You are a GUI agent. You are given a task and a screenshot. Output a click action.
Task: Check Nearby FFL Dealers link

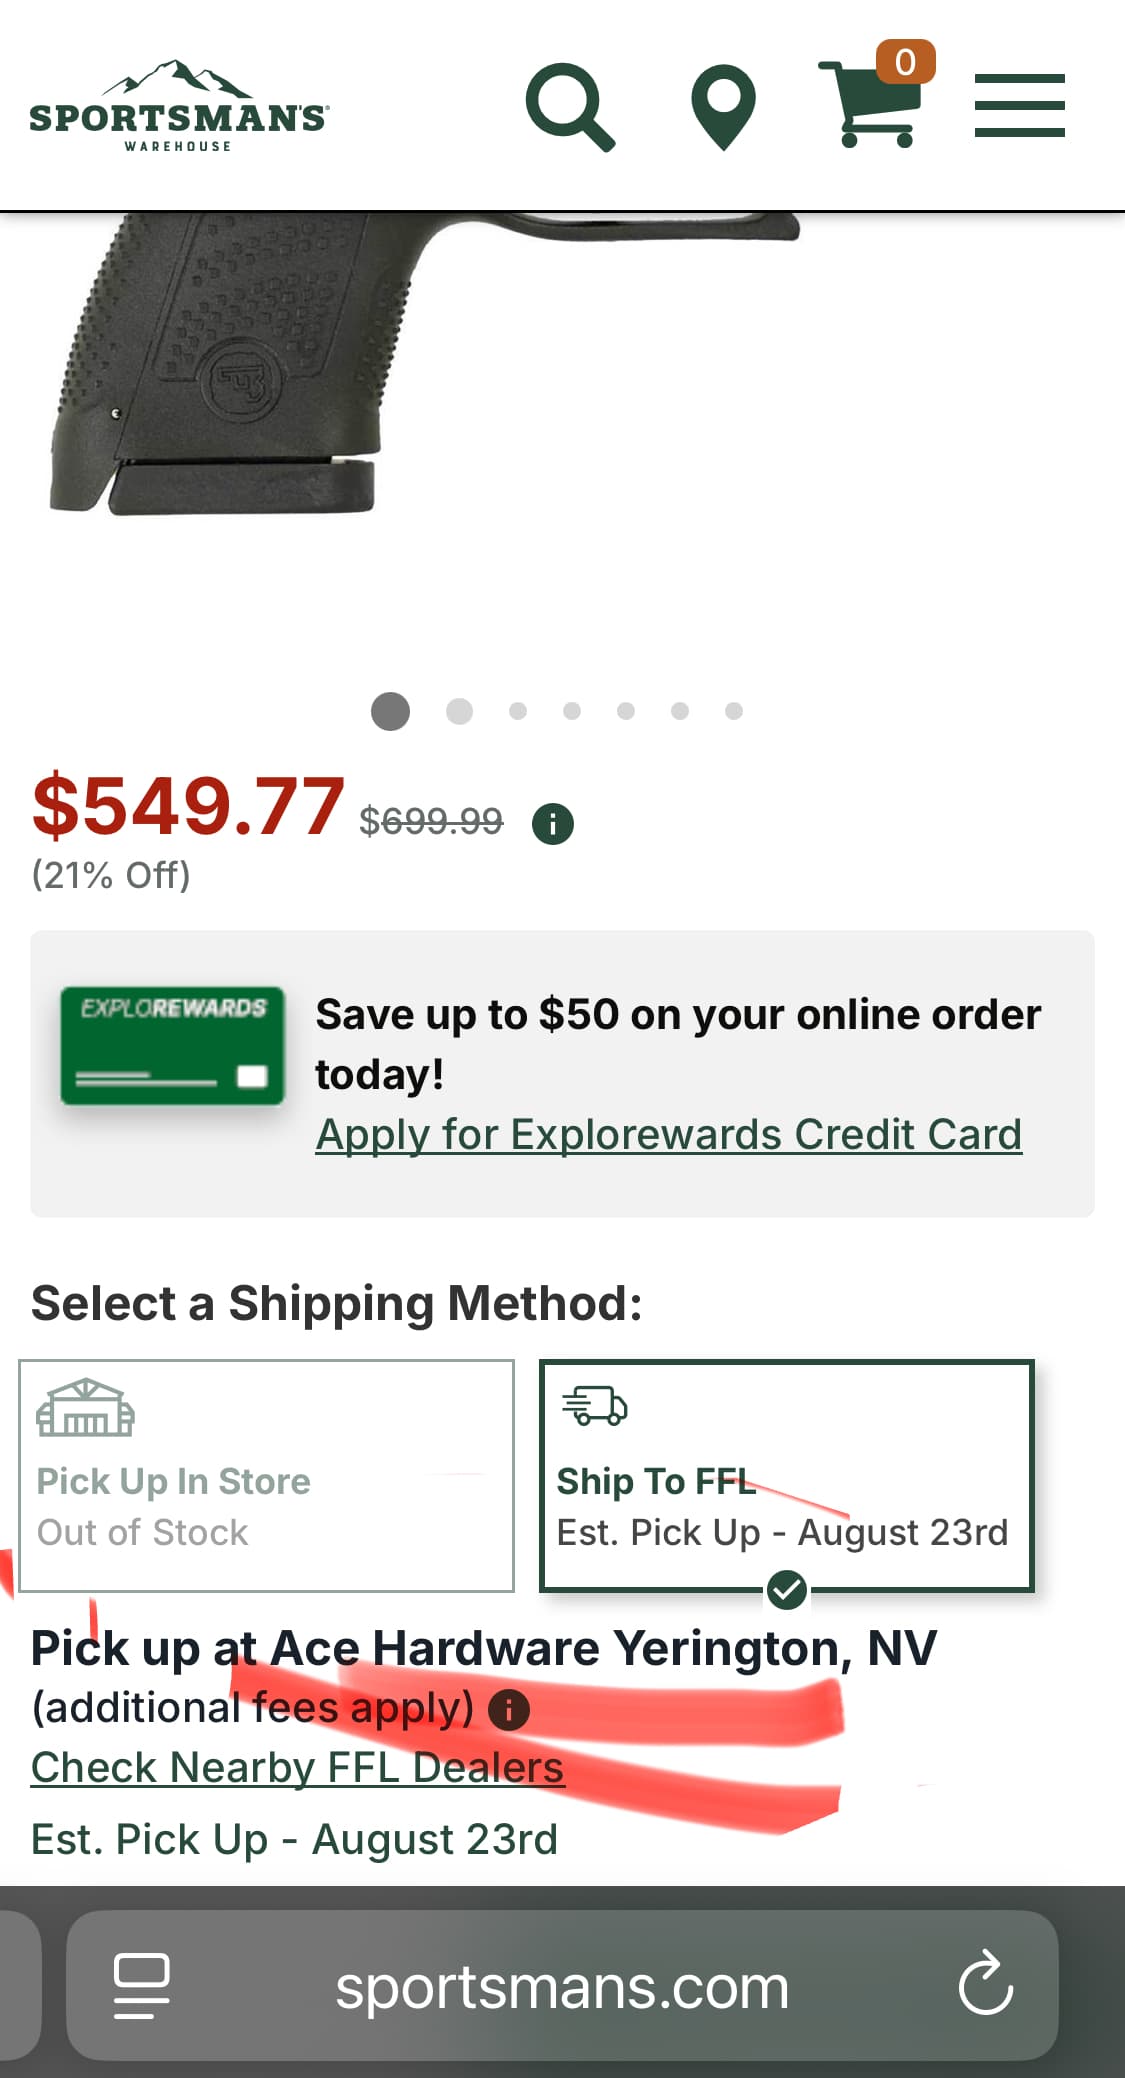pyautogui.click(x=297, y=1768)
